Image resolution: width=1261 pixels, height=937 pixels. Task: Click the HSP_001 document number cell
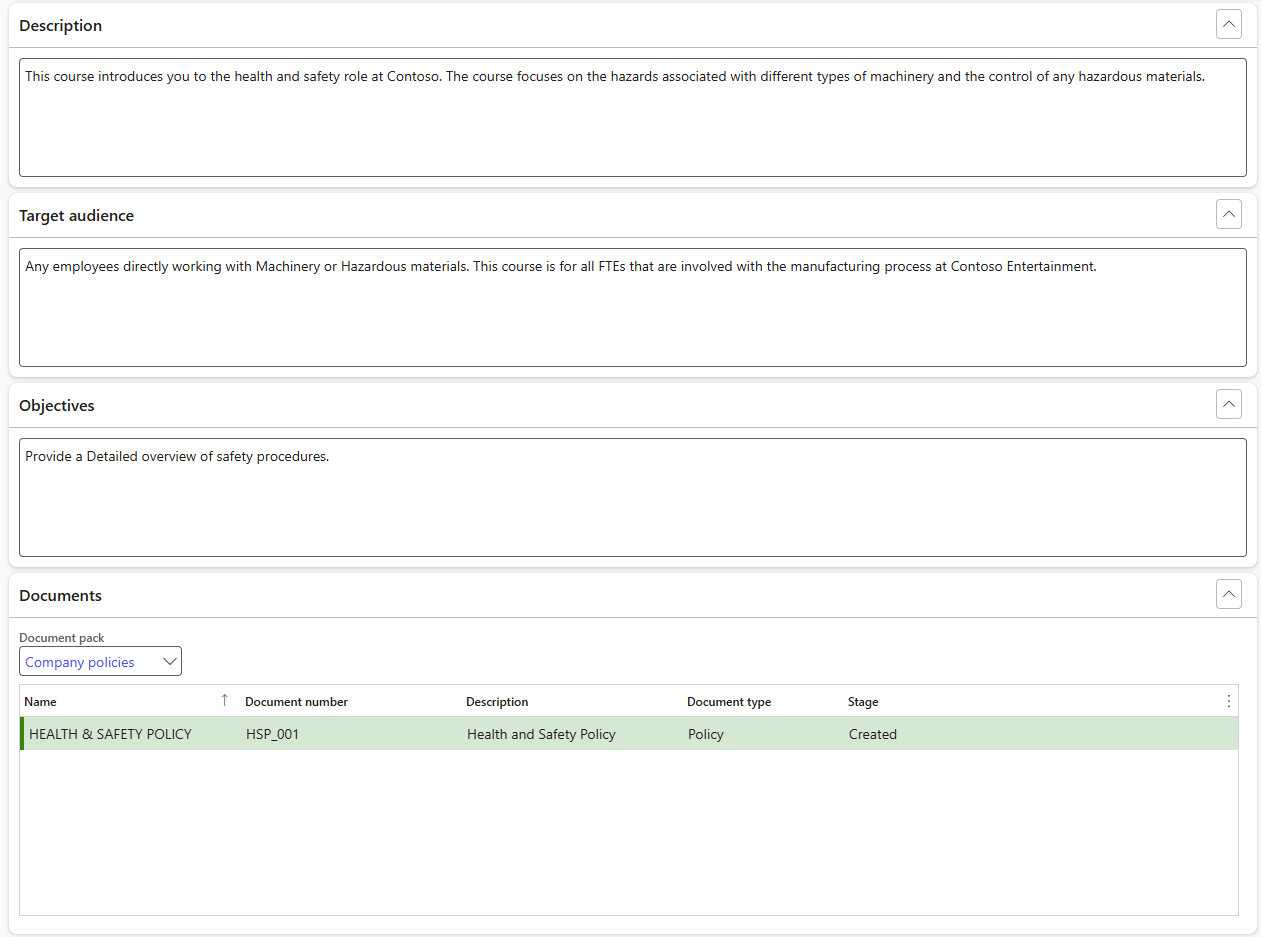tap(273, 734)
